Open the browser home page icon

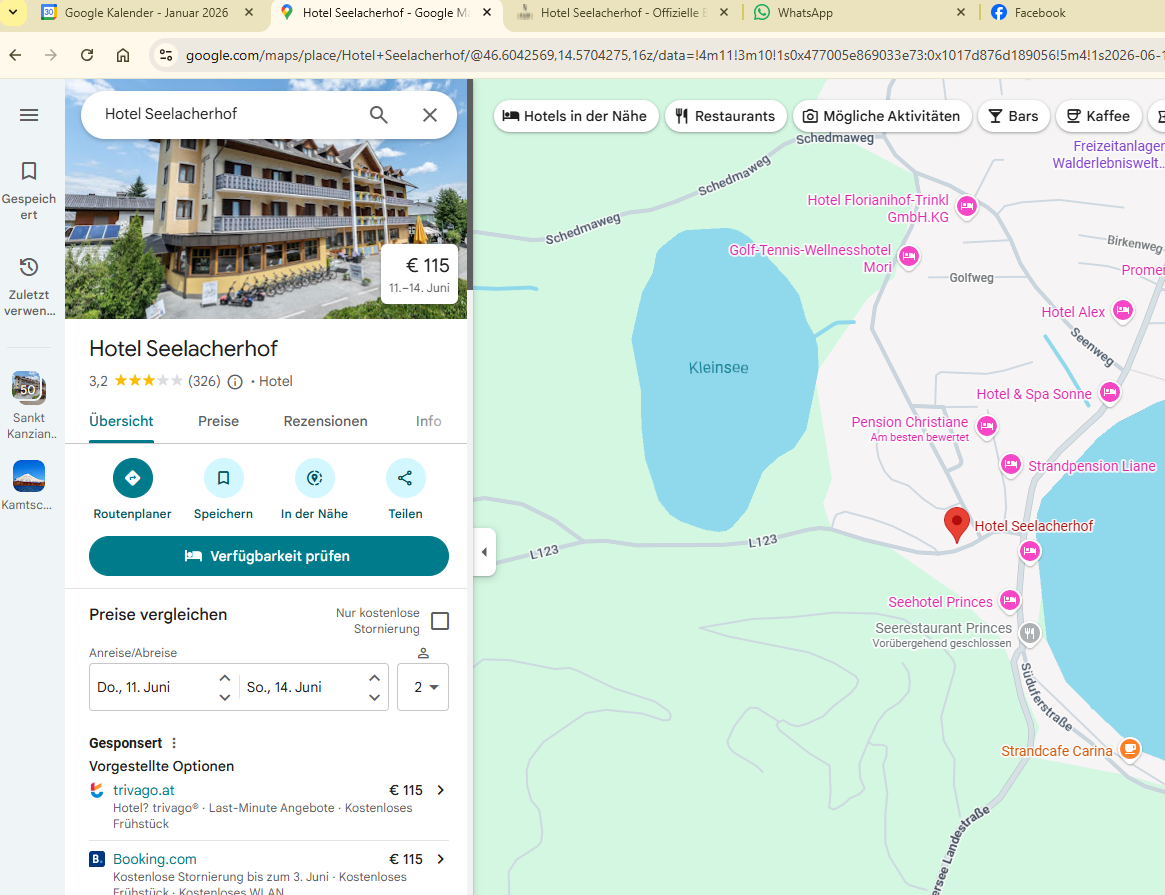(x=123, y=55)
